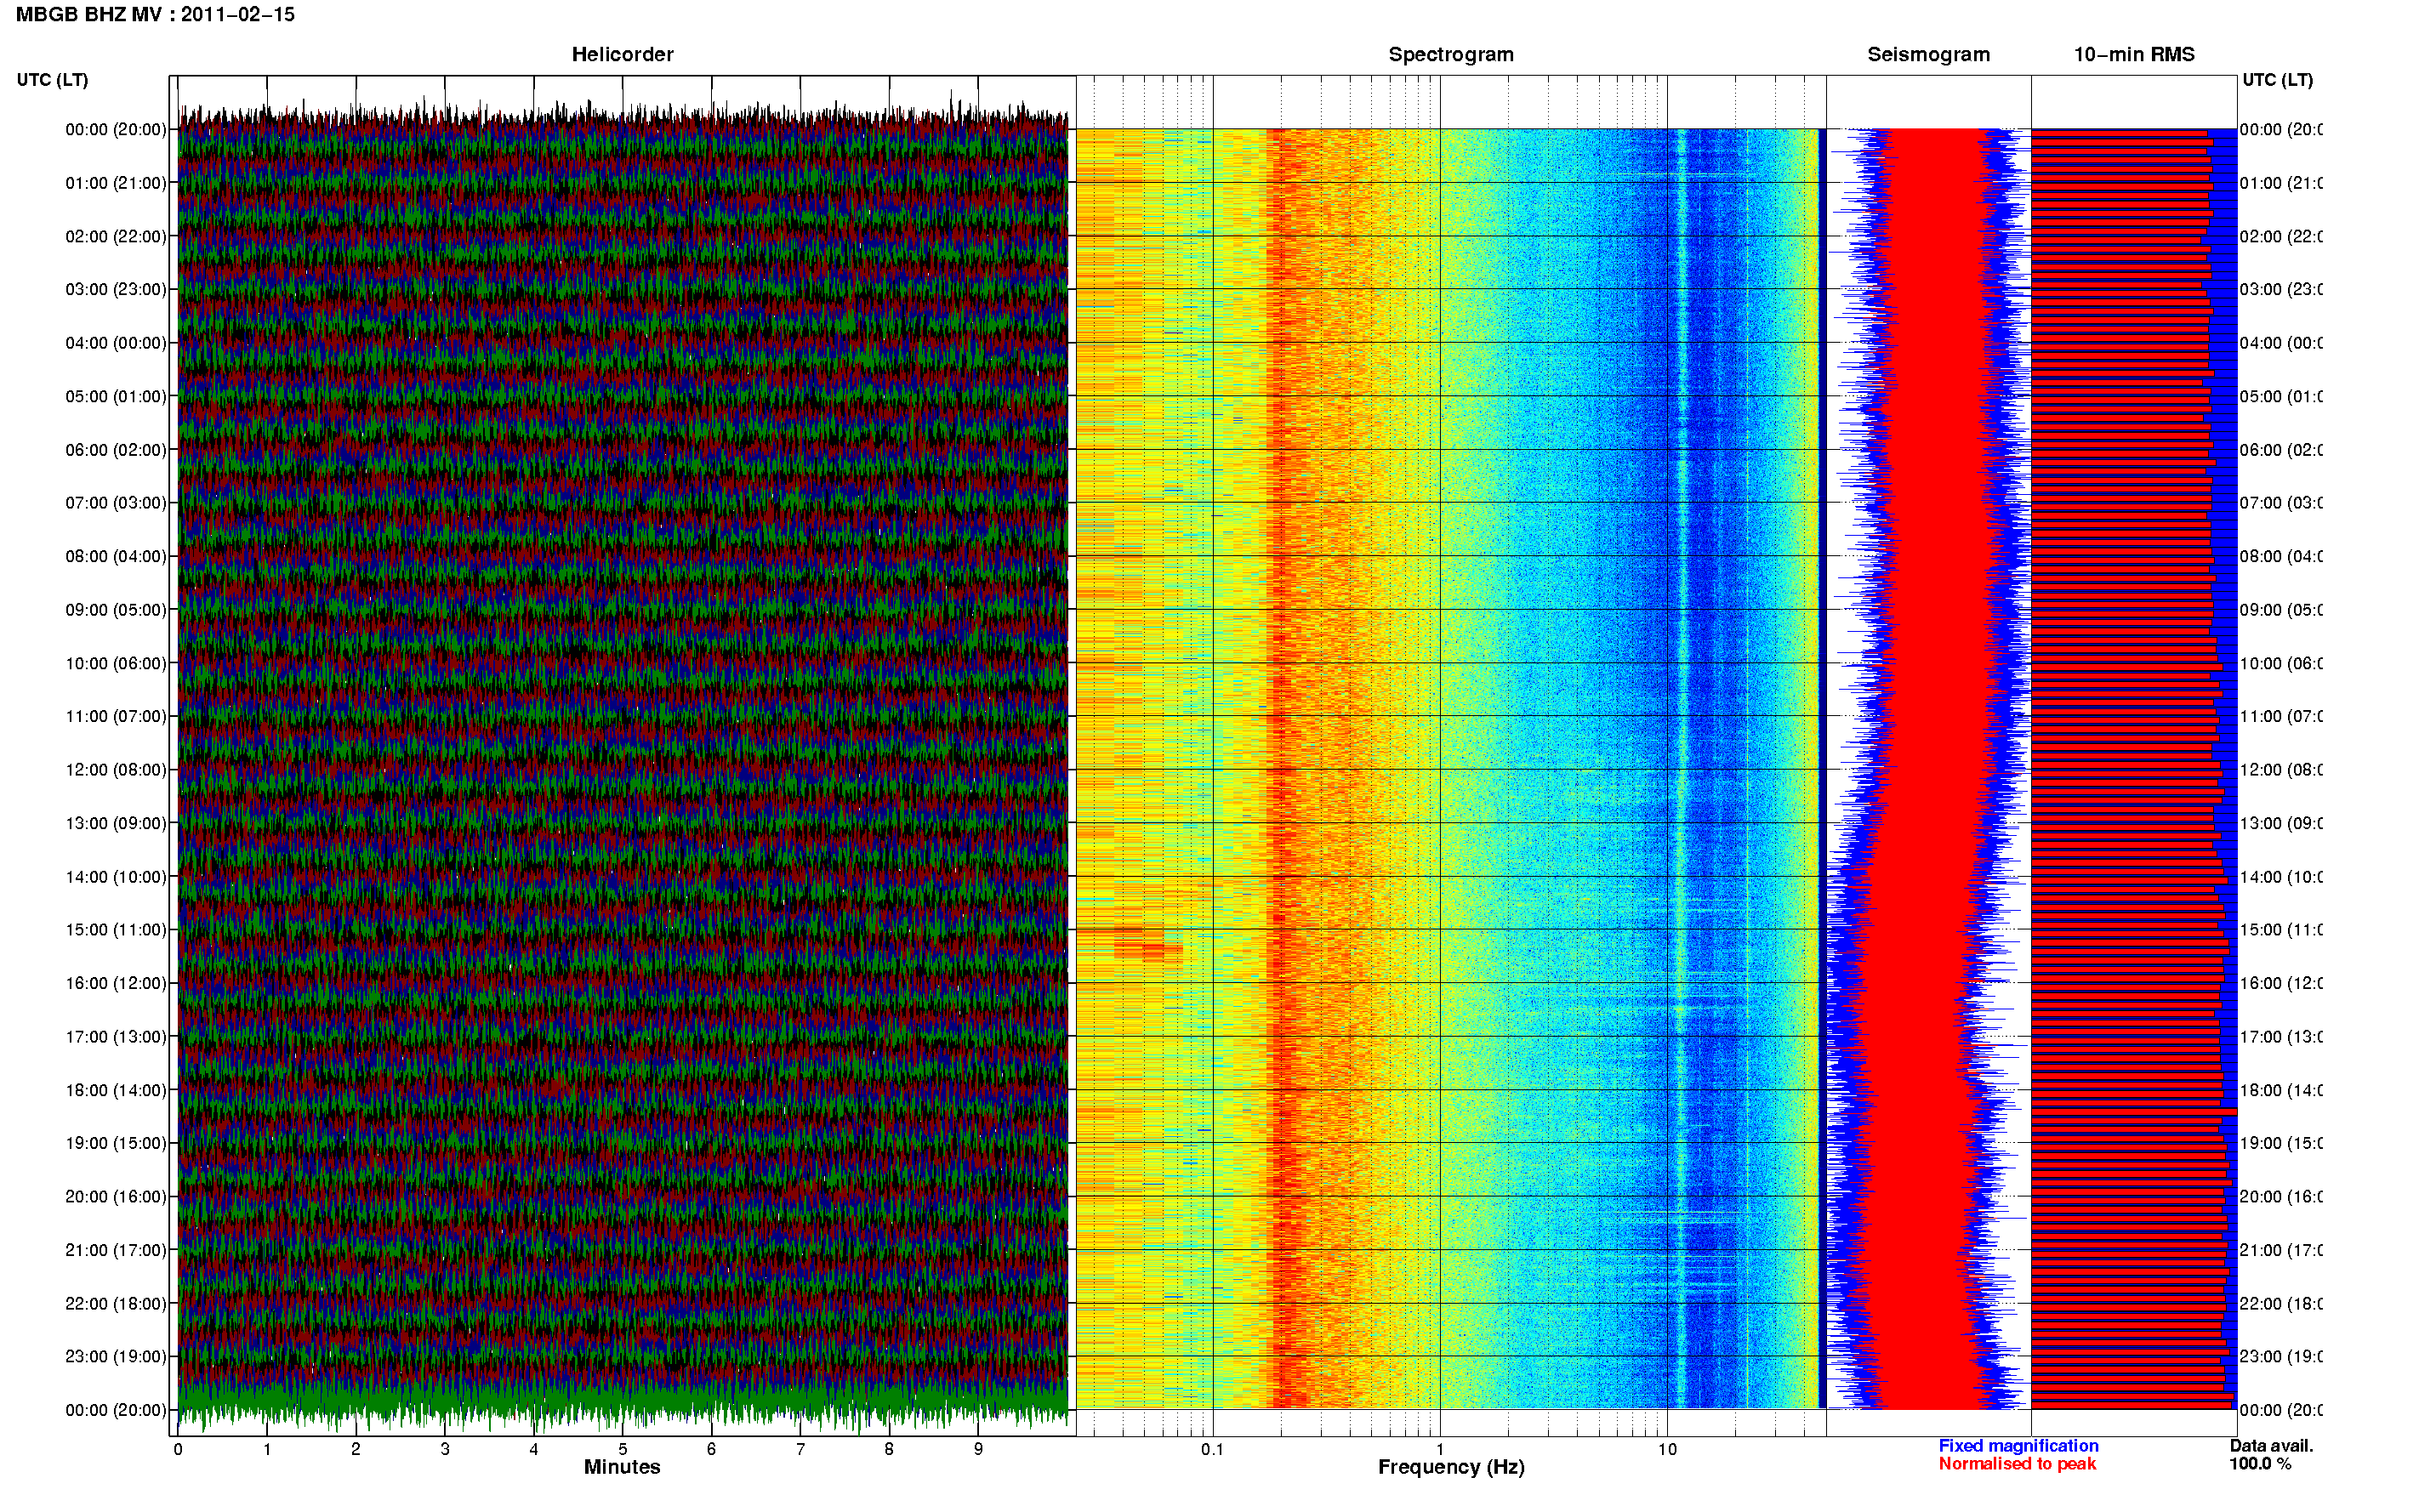Click the Fixed magnification legend text

pos(2018,1446)
